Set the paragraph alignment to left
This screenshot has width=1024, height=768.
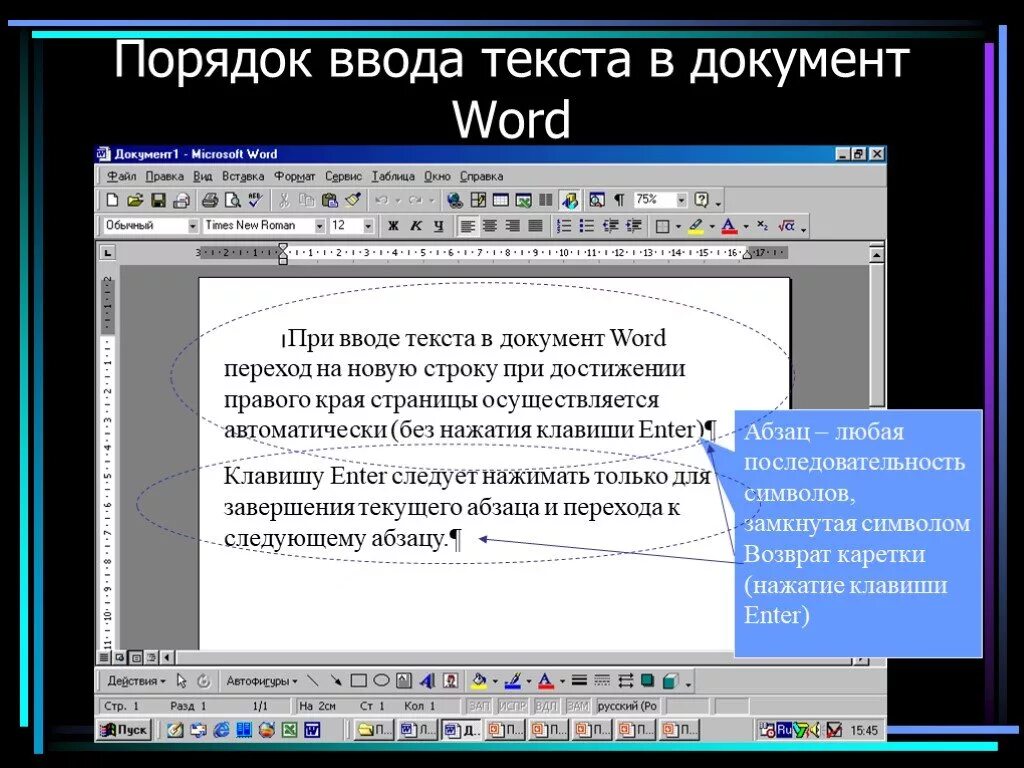tap(467, 226)
